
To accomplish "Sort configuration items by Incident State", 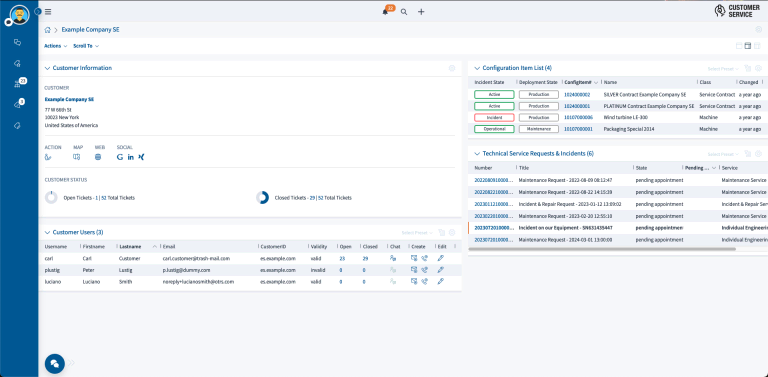I will coord(489,82).
